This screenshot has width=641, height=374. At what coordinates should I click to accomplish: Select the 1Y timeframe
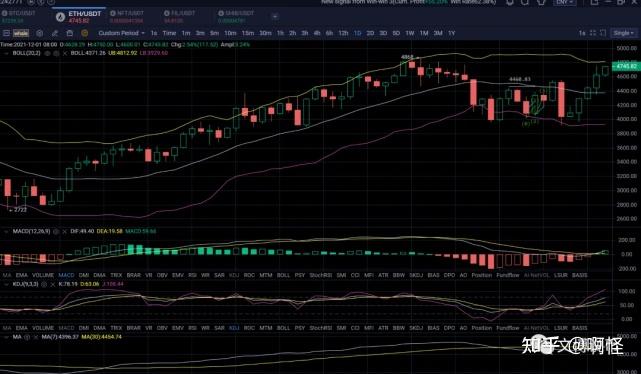coord(452,33)
